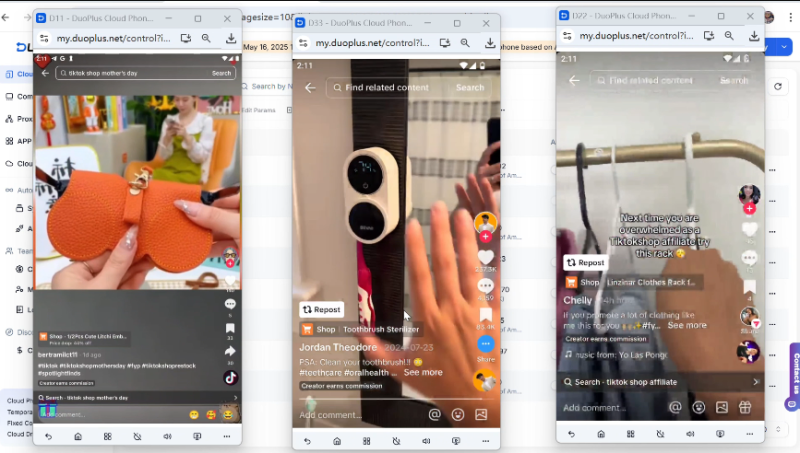Click the volume icon in D11 bottom toolbar
Screen dimensions: 800x453
(x=167, y=436)
